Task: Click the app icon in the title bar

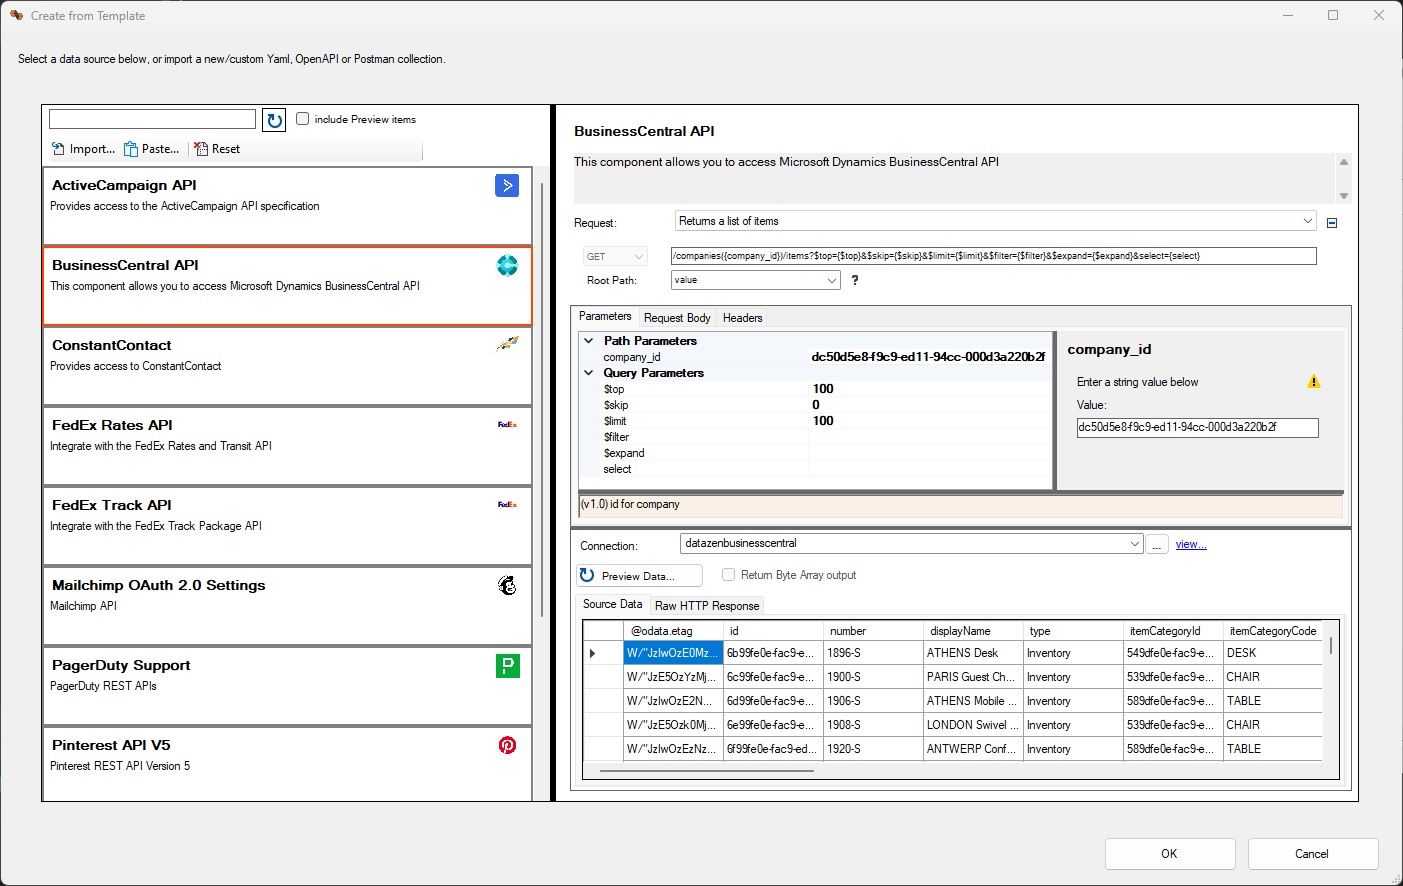Action: (16, 15)
